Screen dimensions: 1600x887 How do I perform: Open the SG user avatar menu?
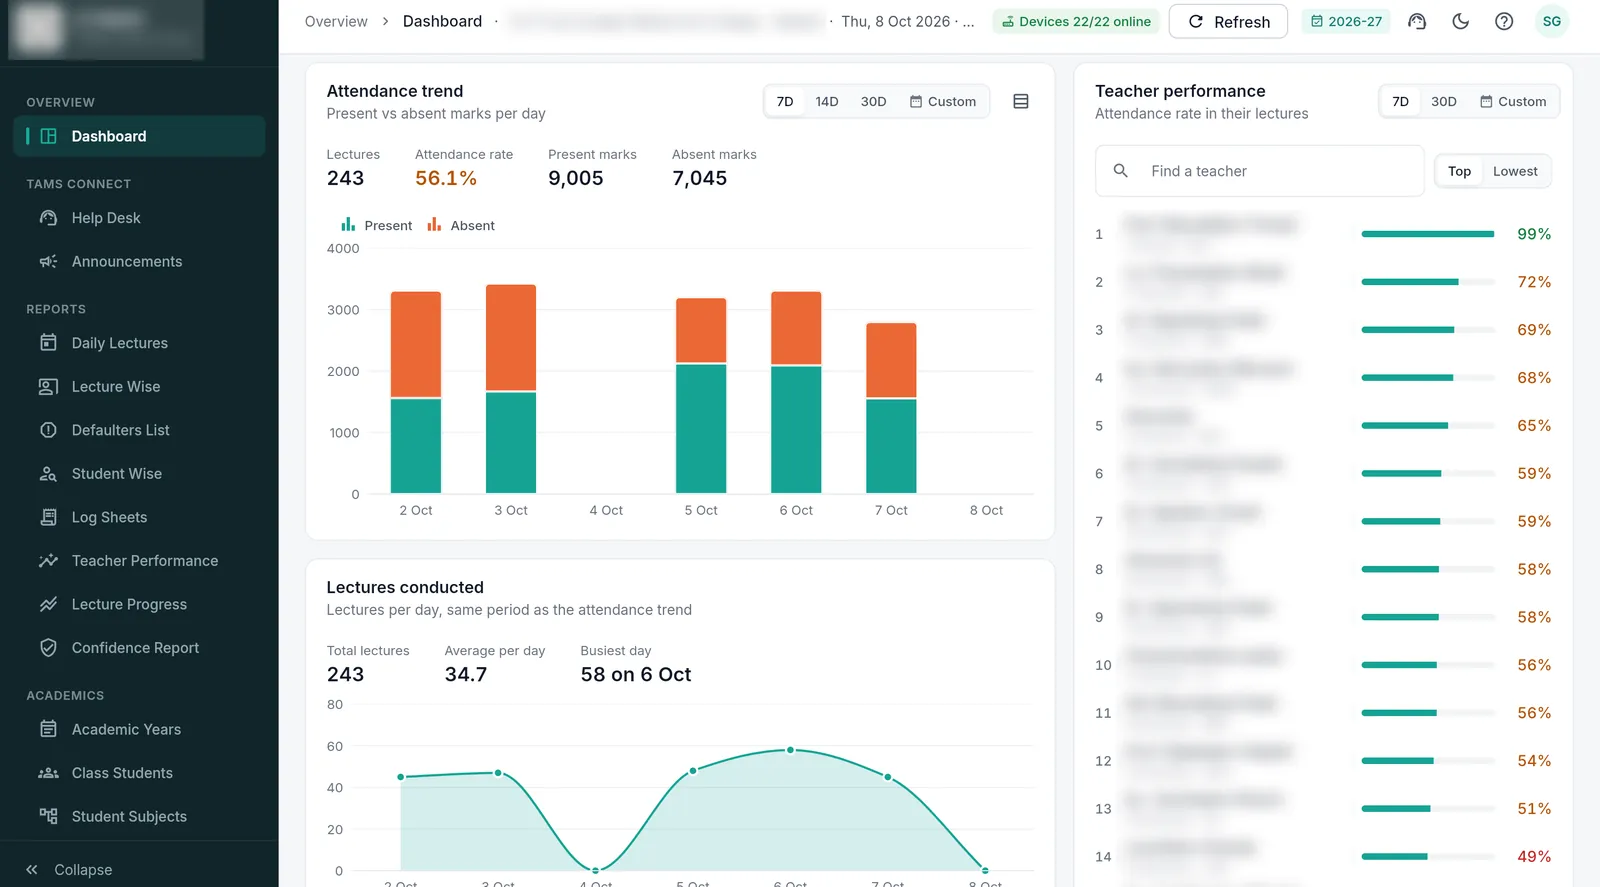1552,21
